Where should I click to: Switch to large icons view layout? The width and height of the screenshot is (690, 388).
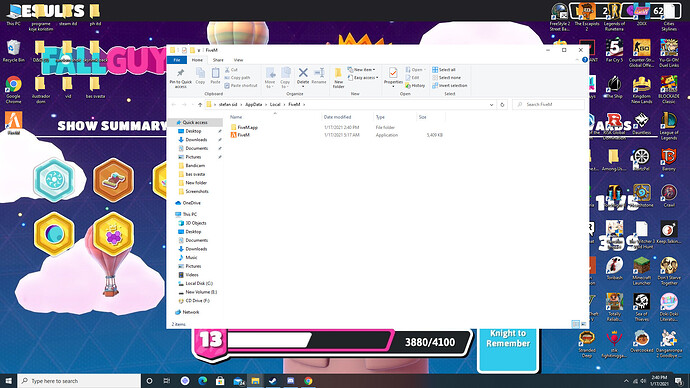tap(584, 324)
